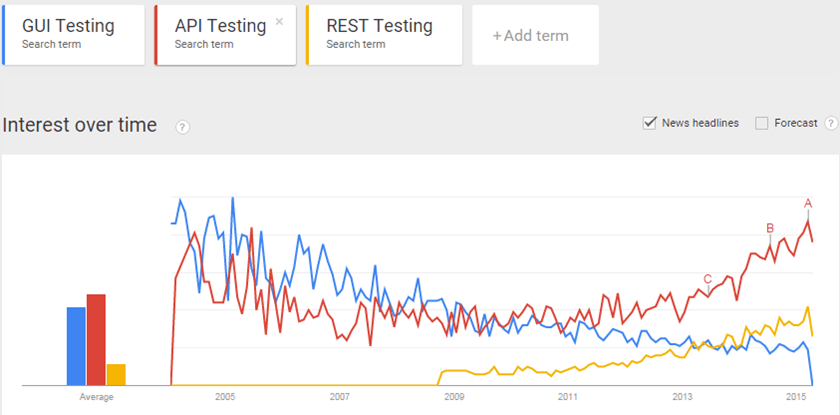Click the yellow REST Testing average bar
The width and height of the screenshot is (840, 415).
click(116, 374)
